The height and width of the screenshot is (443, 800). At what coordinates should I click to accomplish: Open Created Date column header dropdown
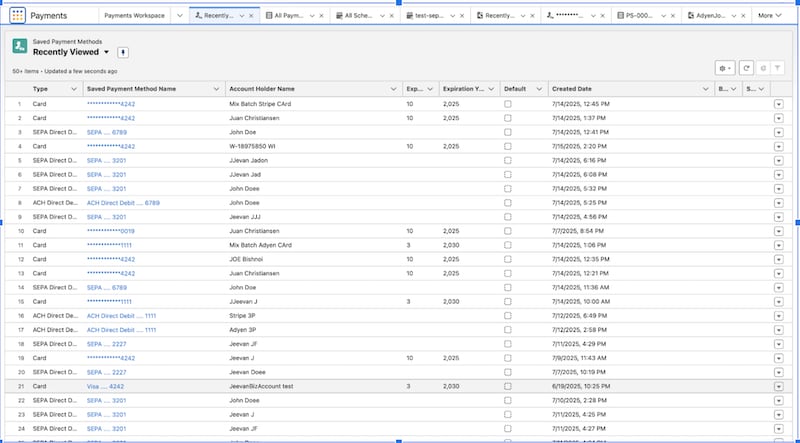click(707, 89)
